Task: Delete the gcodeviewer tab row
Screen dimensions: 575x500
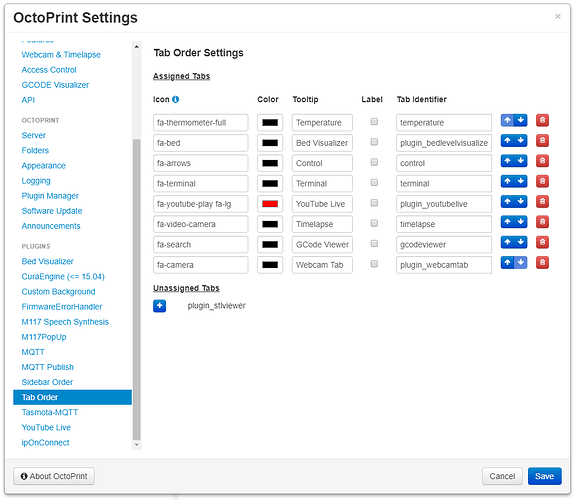Action: tap(542, 242)
